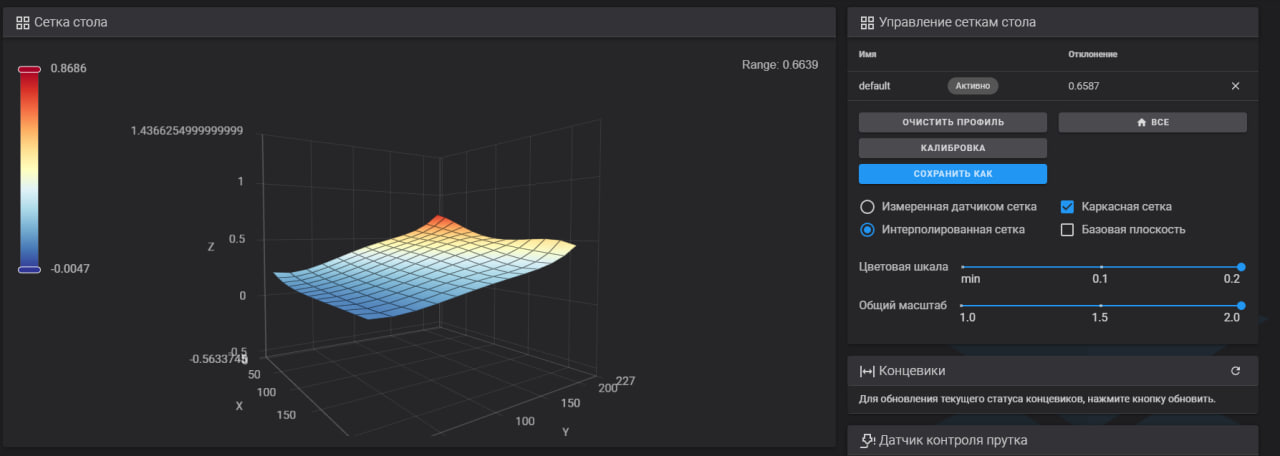Screen dimensions: 1280x456
Task: Delete the default mesh profile with X
Action: [x=1235, y=86]
